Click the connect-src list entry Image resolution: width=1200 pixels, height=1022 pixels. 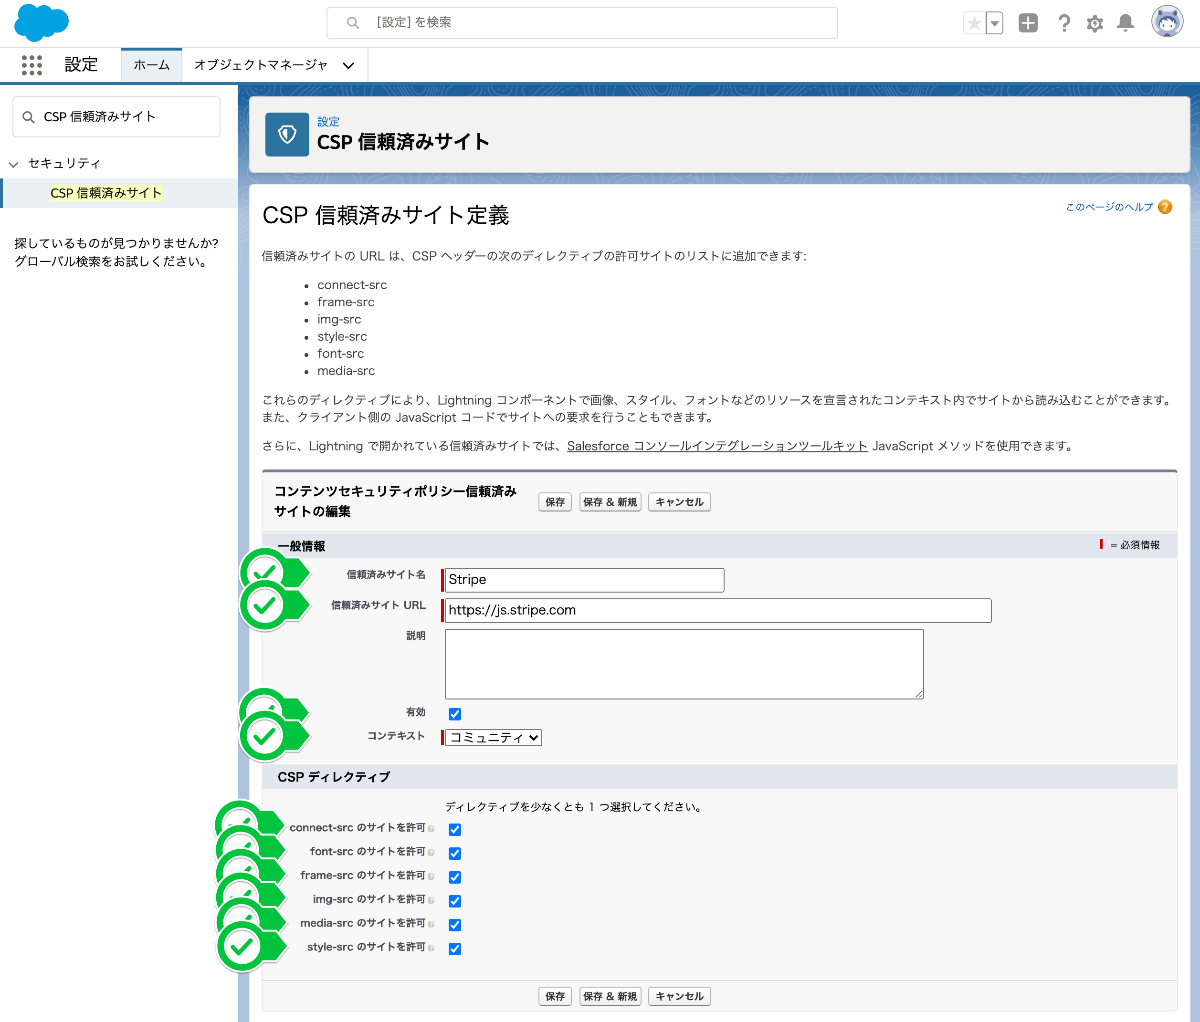[x=352, y=285]
